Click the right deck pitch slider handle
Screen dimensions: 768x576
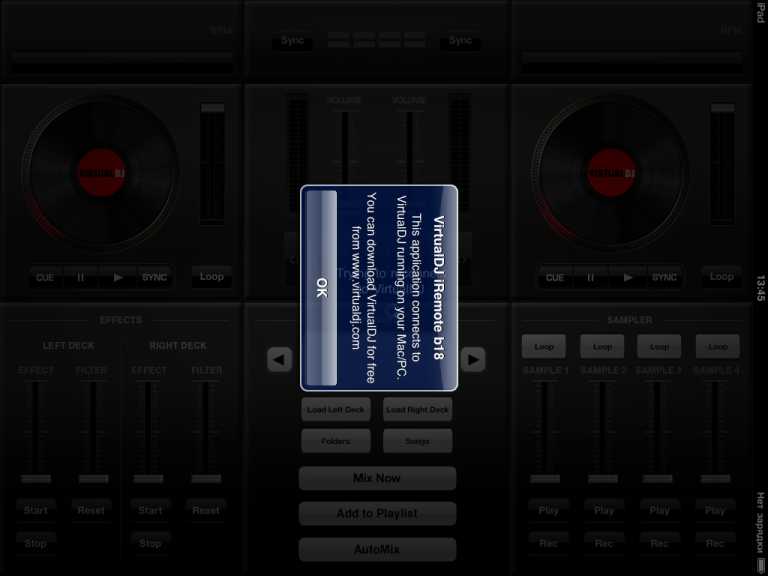722,108
